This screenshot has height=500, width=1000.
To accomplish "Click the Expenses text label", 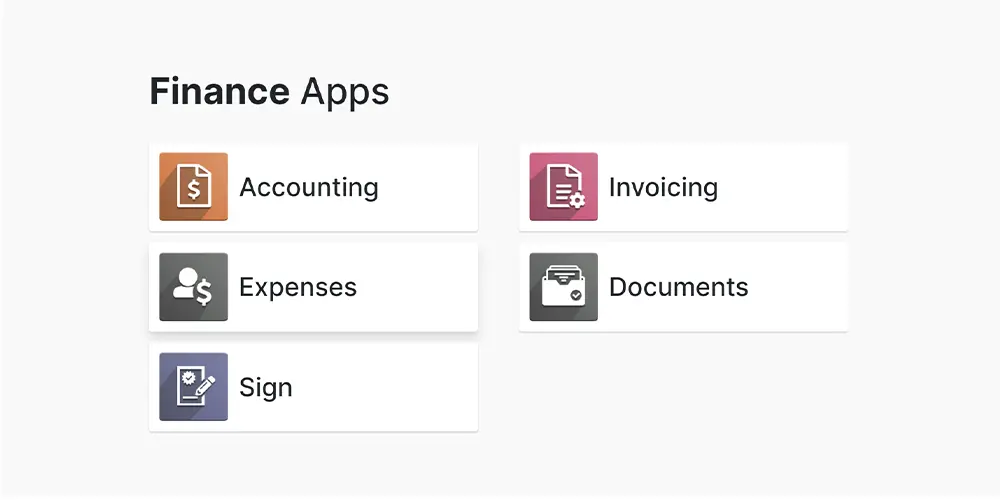I will [297, 287].
